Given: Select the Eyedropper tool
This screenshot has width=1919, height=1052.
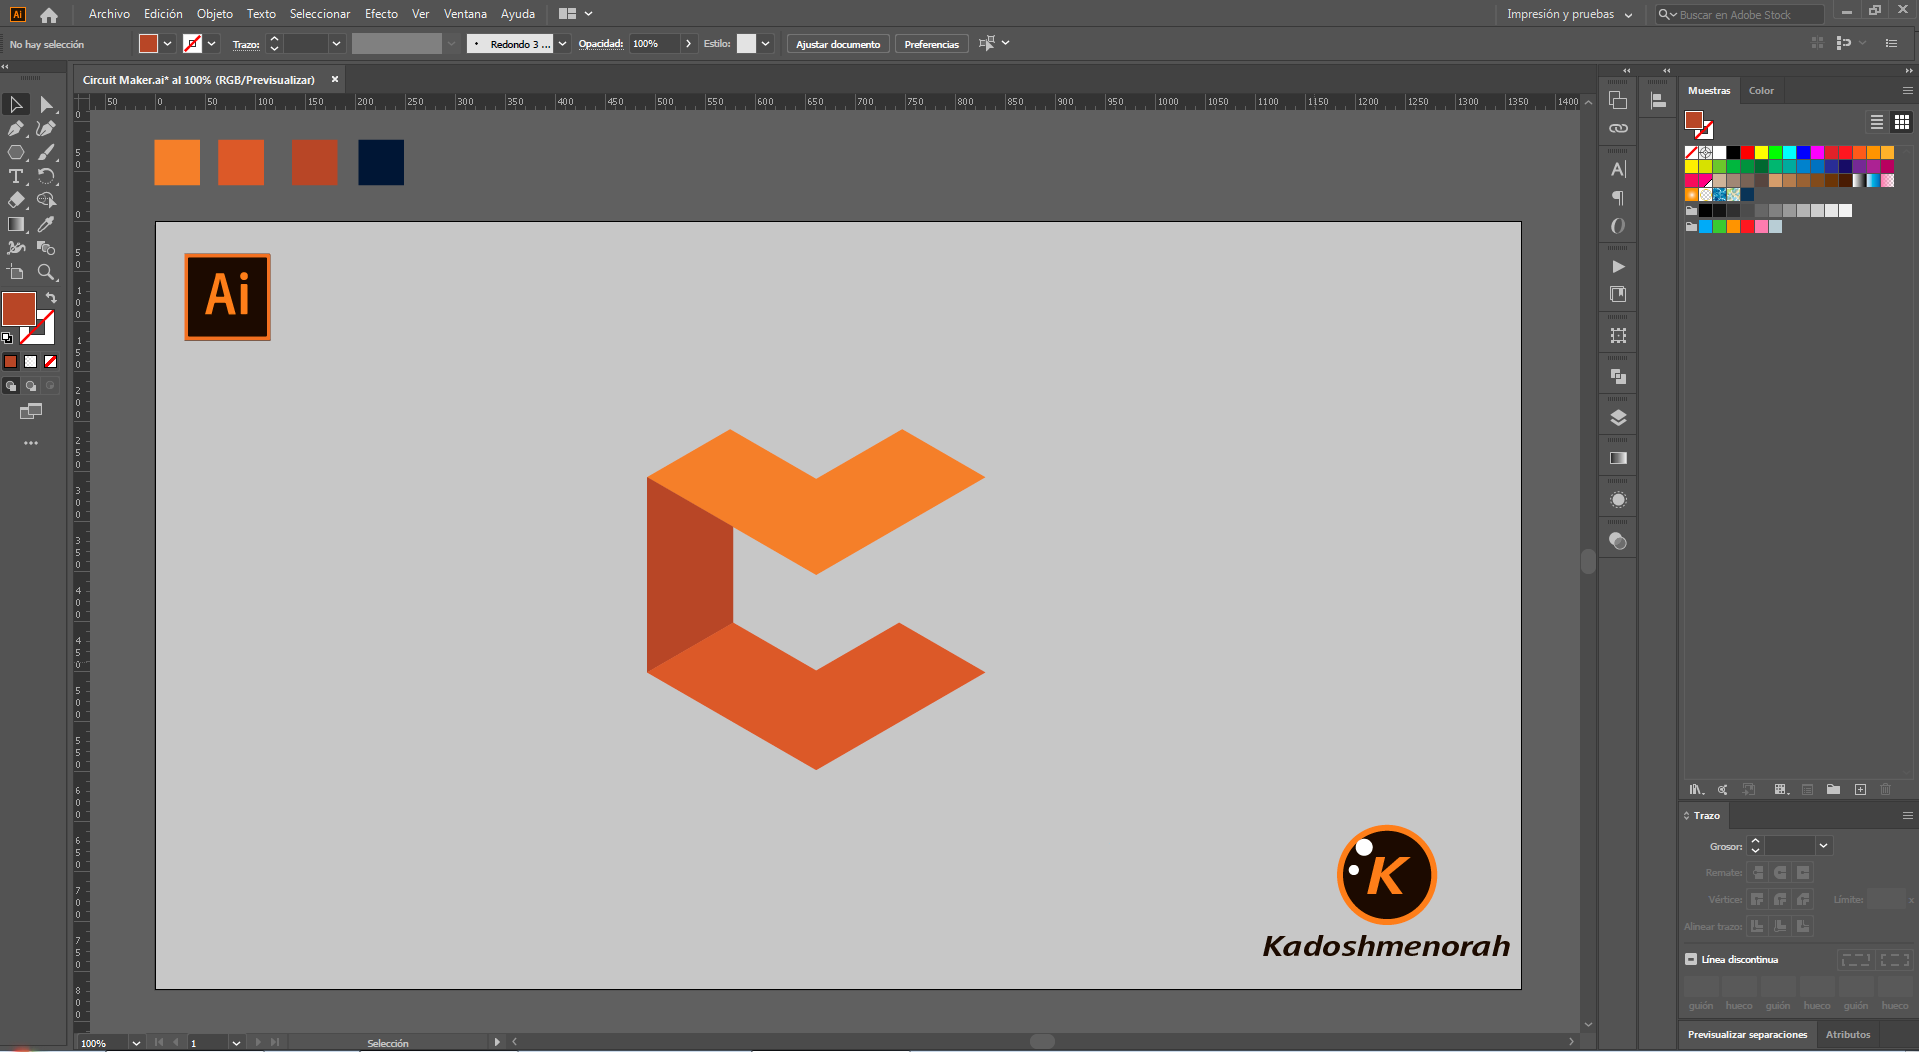Looking at the screenshot, I should pyautogui.click(x=46, y=224).
